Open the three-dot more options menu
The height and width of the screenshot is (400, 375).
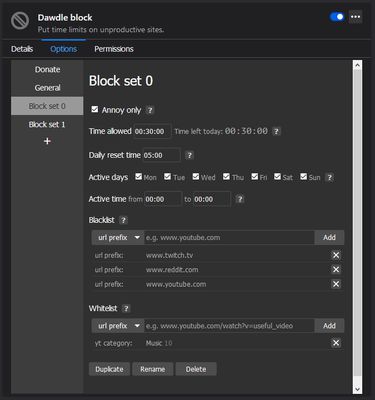pyautogui.click(x=355, y=17)
